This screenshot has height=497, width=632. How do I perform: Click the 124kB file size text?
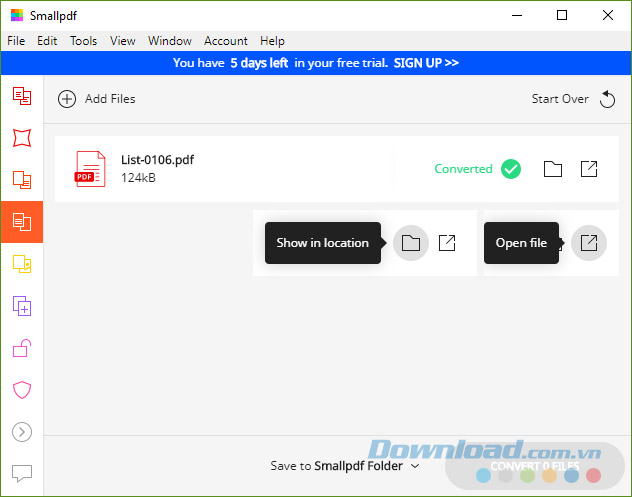(138, 178)
